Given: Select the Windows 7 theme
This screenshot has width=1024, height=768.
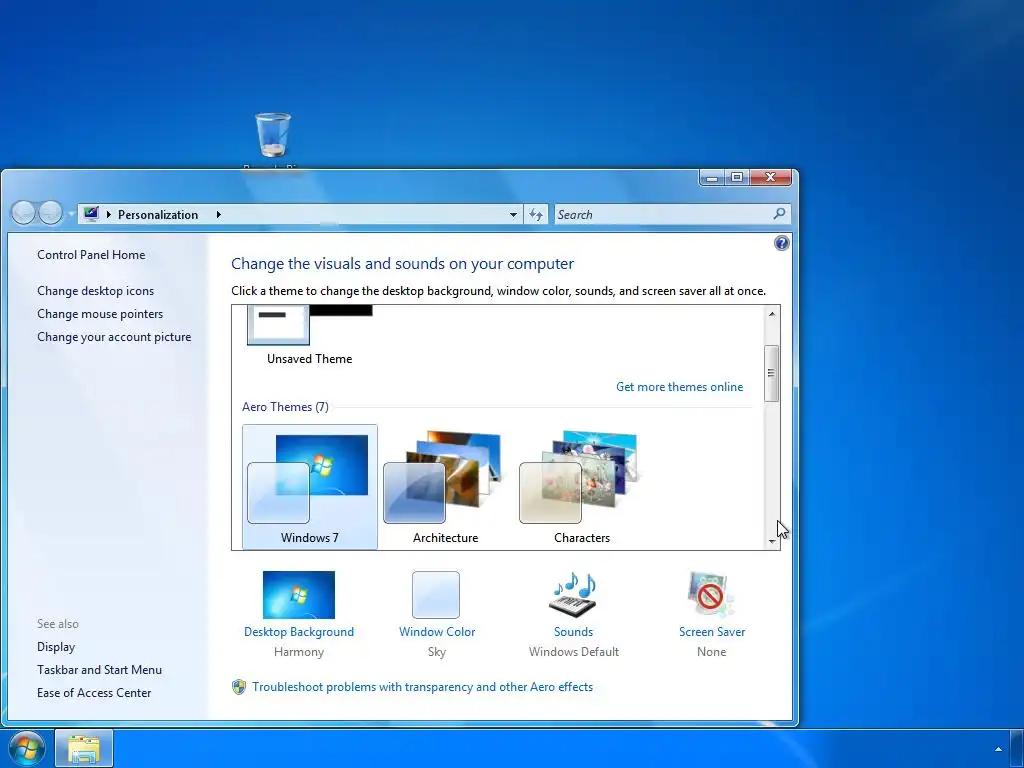Looking at the screenshot, I should pyautogui.click(x=310, y=487).
